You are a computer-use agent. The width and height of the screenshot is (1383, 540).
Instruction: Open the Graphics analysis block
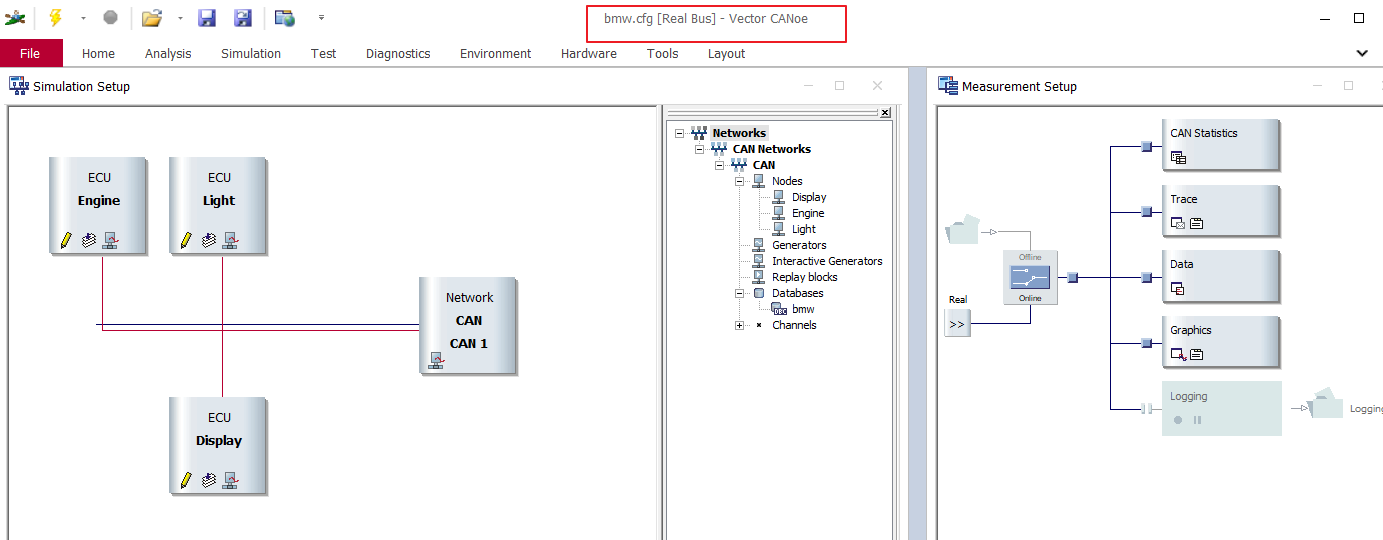(1221, 343)
